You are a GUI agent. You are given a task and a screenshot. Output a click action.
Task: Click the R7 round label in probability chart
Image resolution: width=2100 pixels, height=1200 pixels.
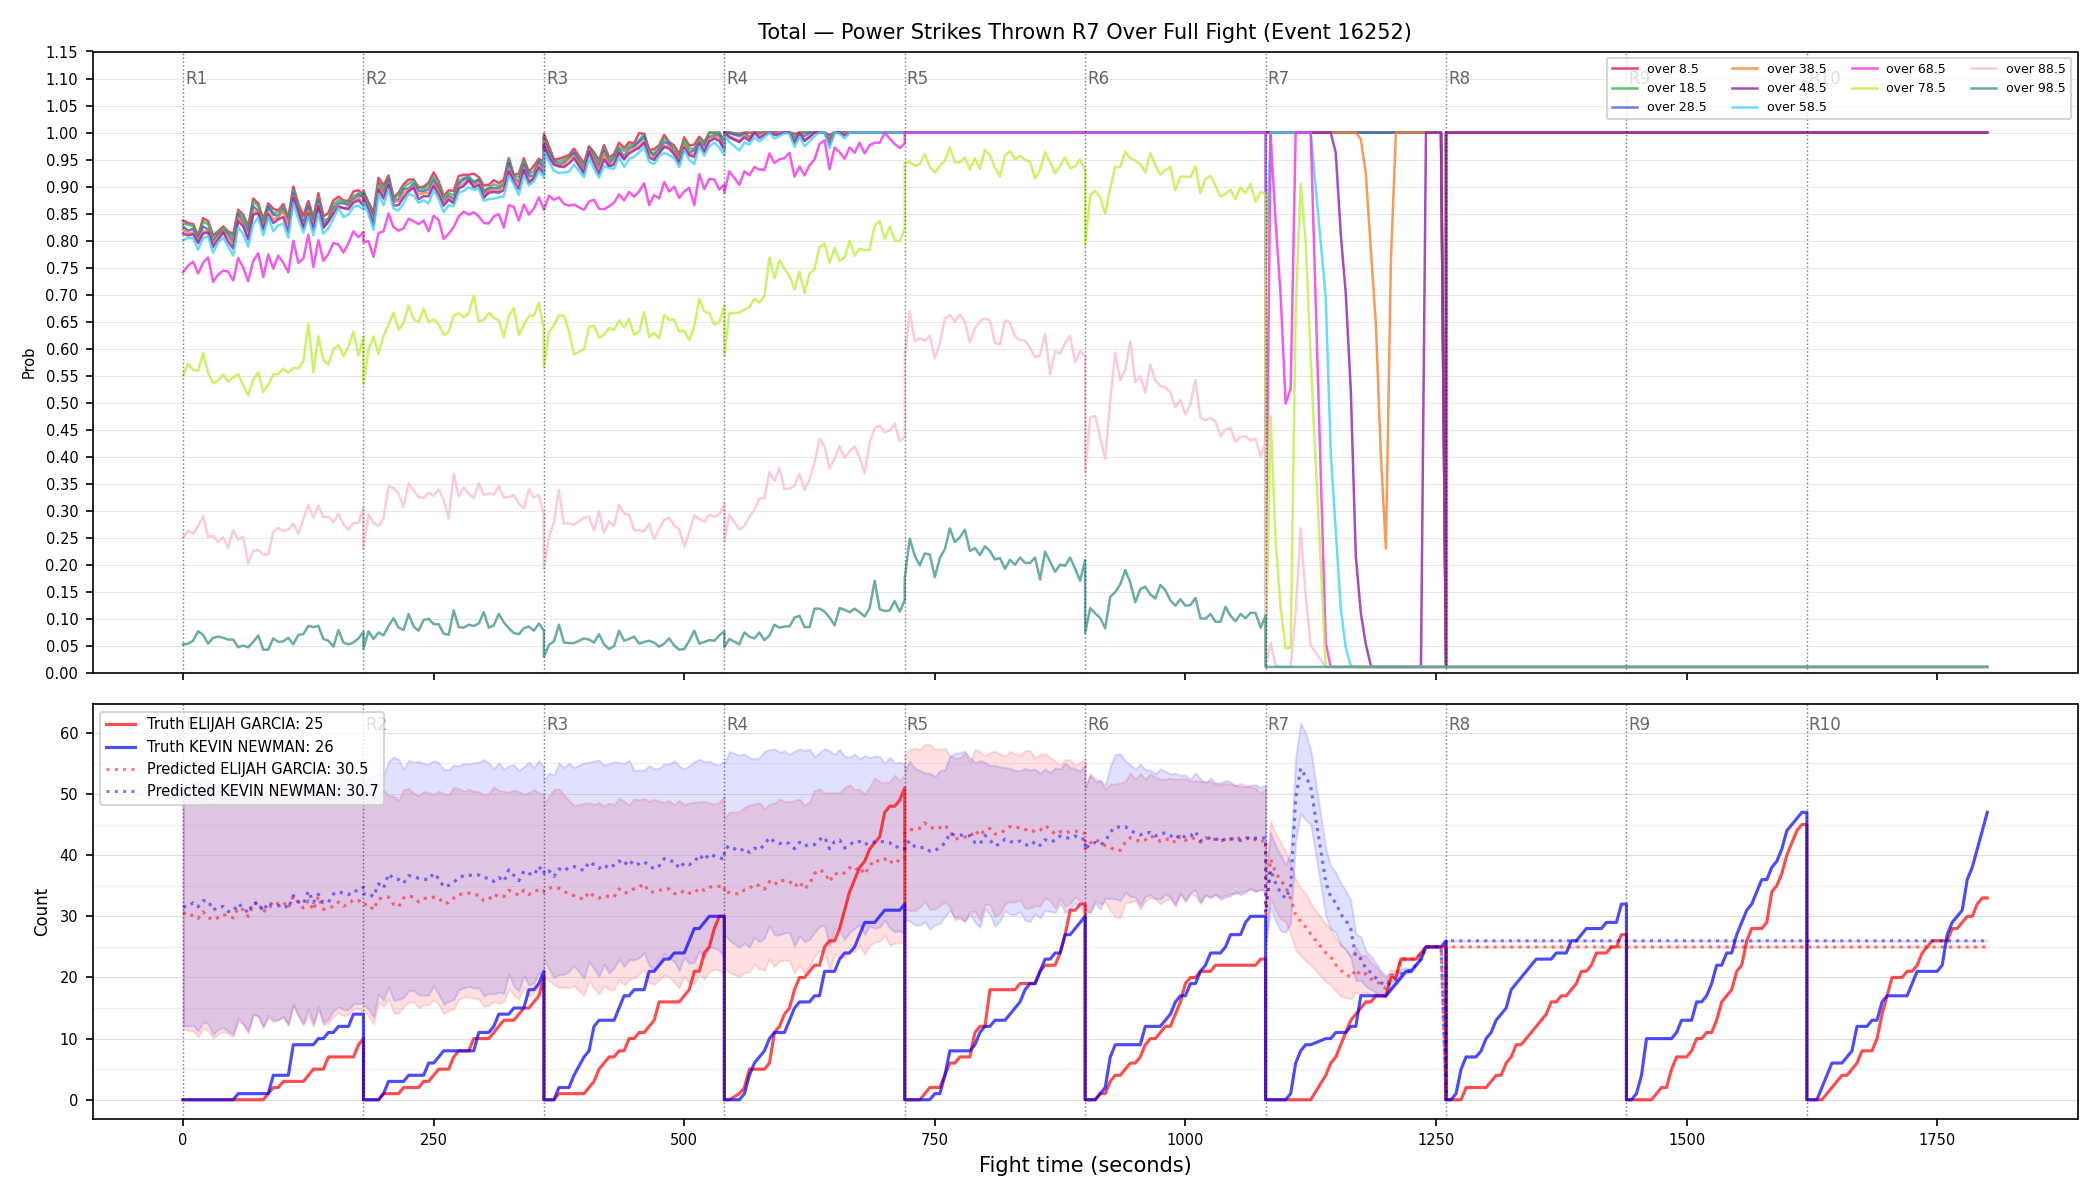tap(1278, 78)
